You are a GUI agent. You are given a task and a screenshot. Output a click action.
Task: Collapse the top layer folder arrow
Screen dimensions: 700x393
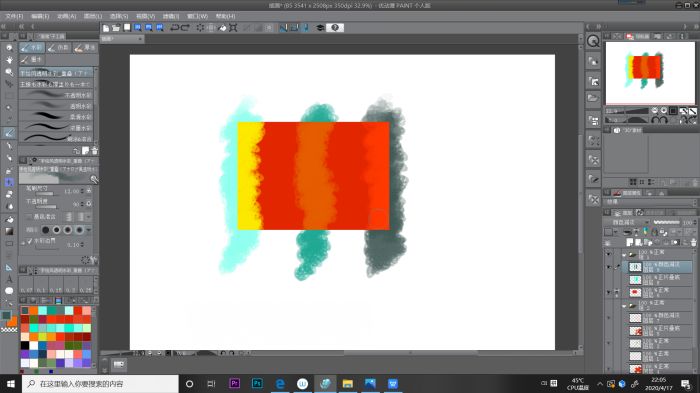tap(624, 255)
